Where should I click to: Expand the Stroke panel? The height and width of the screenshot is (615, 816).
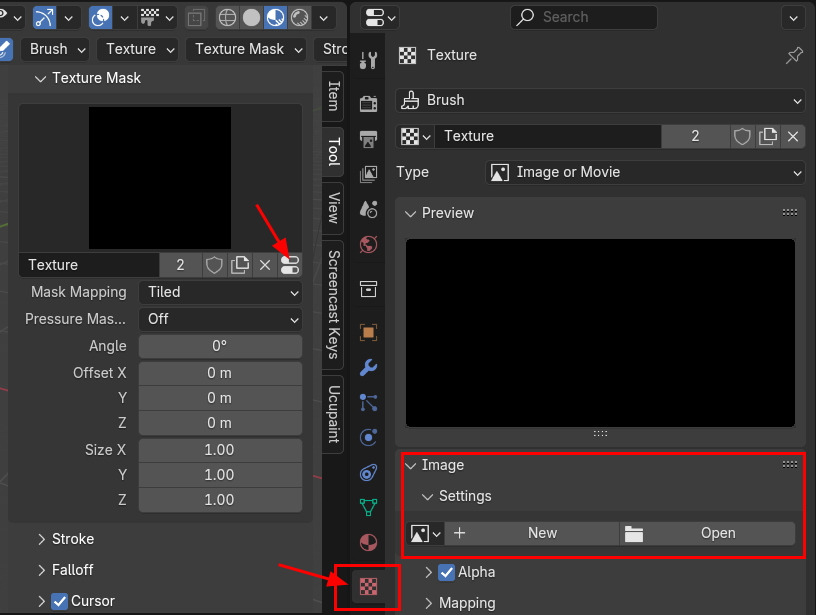(41, 540)
